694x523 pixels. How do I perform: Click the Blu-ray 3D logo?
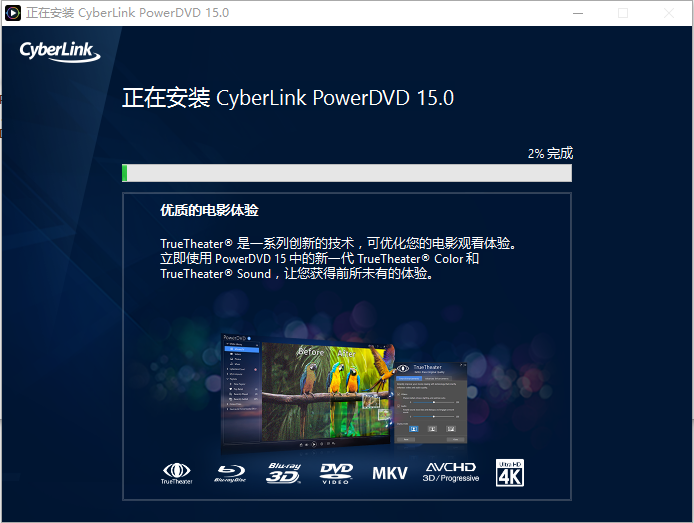click(x=284, y=472)
